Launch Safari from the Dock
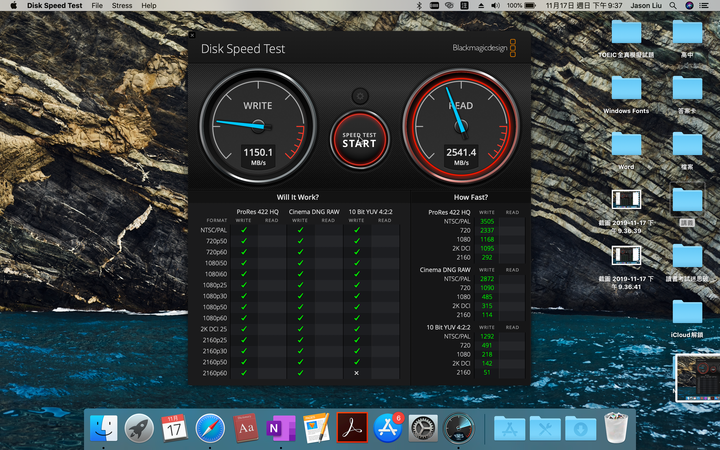The height and width of the screenshot is (450, 720). click(x=210, y=428)
